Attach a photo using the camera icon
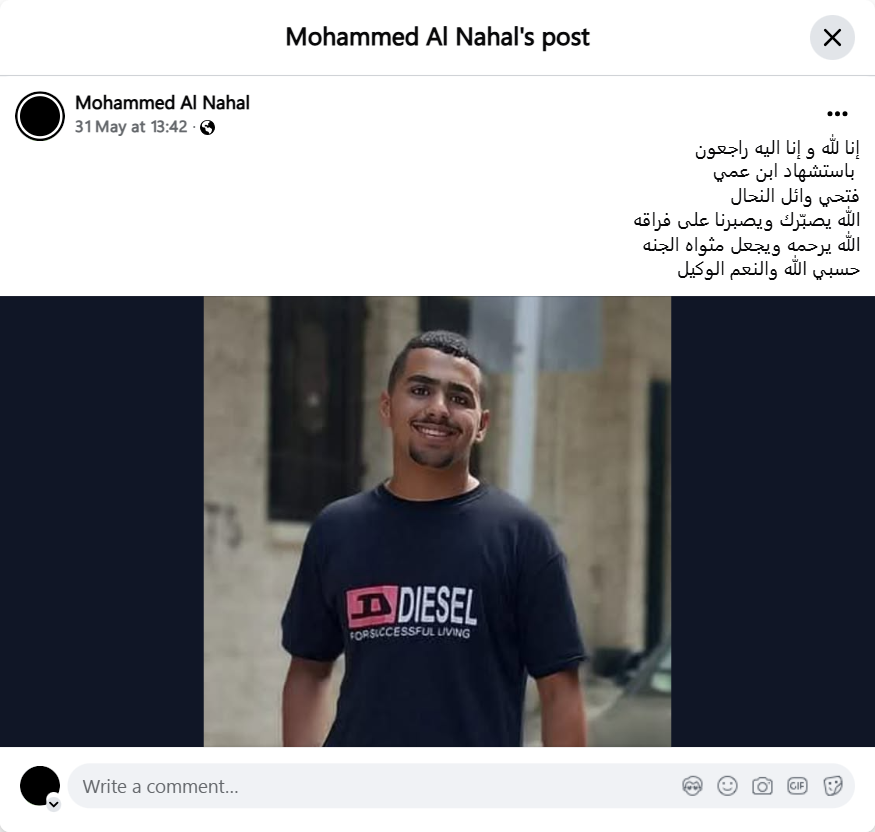Screen dimensions: 875x832 [x=762, y=786]
